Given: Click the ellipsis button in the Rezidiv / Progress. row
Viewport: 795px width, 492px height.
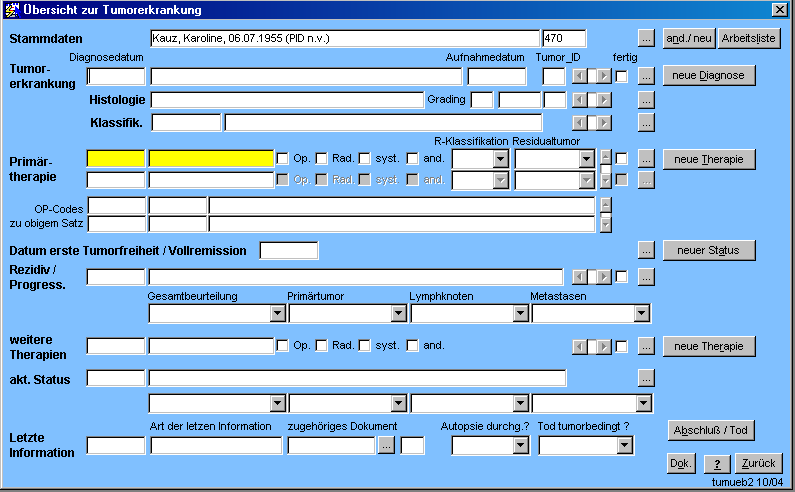Looking at the screenshot, I should [x=646, y=276].
